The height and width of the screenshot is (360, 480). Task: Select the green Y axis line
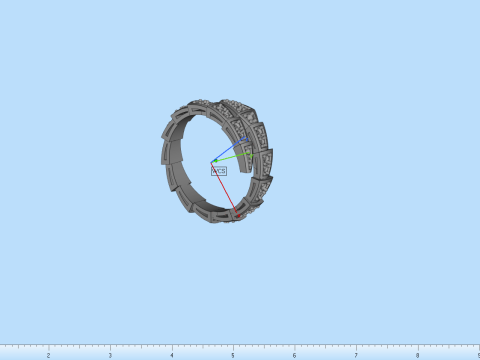coord(231,158)
